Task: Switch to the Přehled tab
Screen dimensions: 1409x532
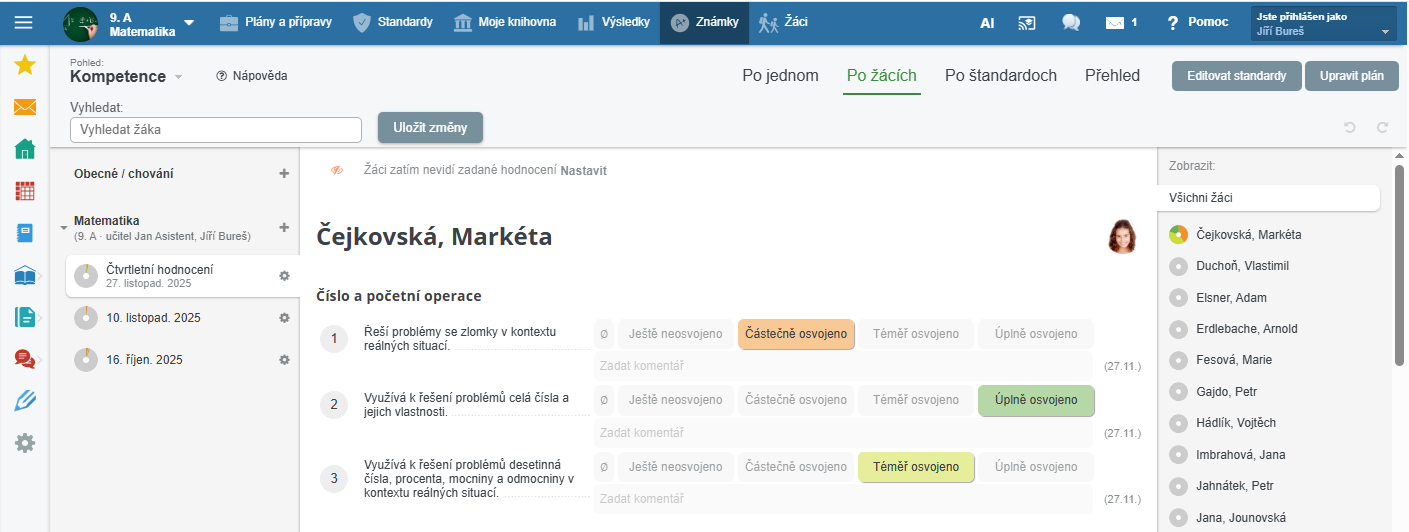Action: point(1112,76)
